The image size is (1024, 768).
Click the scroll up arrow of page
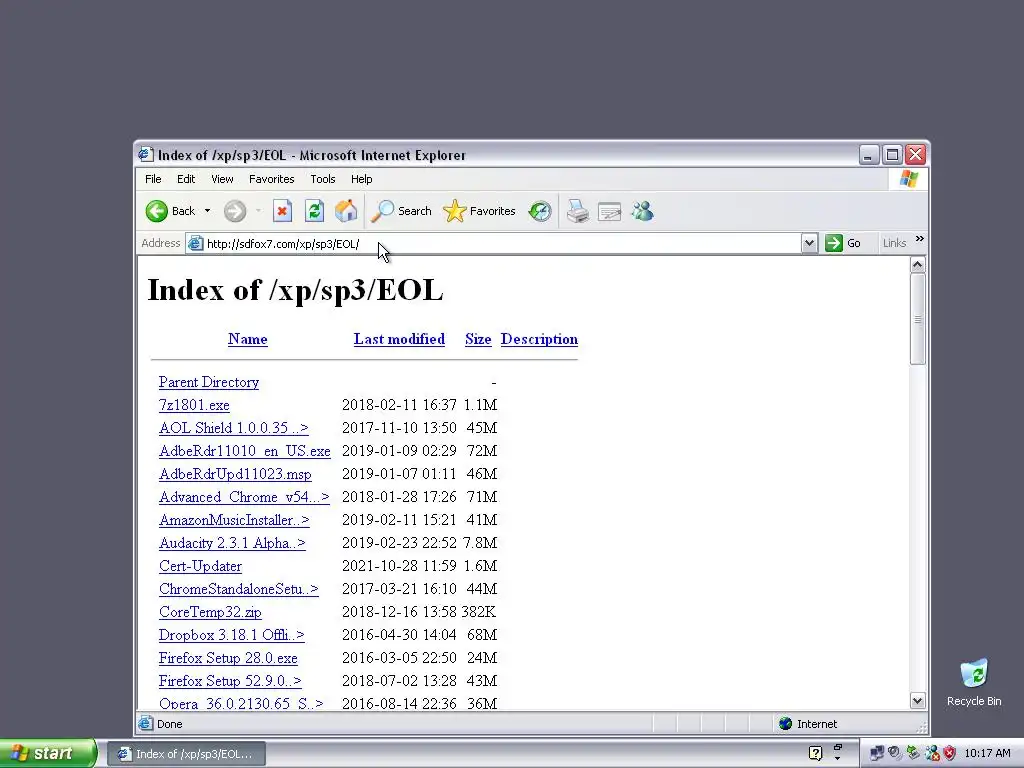[x=918, y=264]
